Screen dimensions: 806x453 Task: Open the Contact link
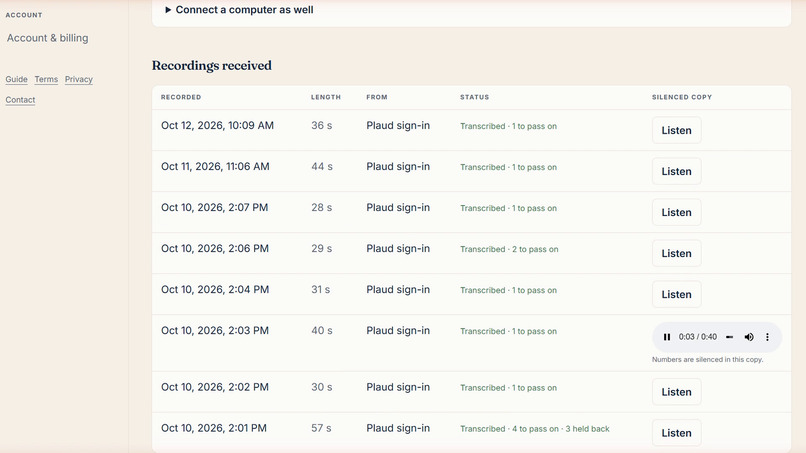21,100
